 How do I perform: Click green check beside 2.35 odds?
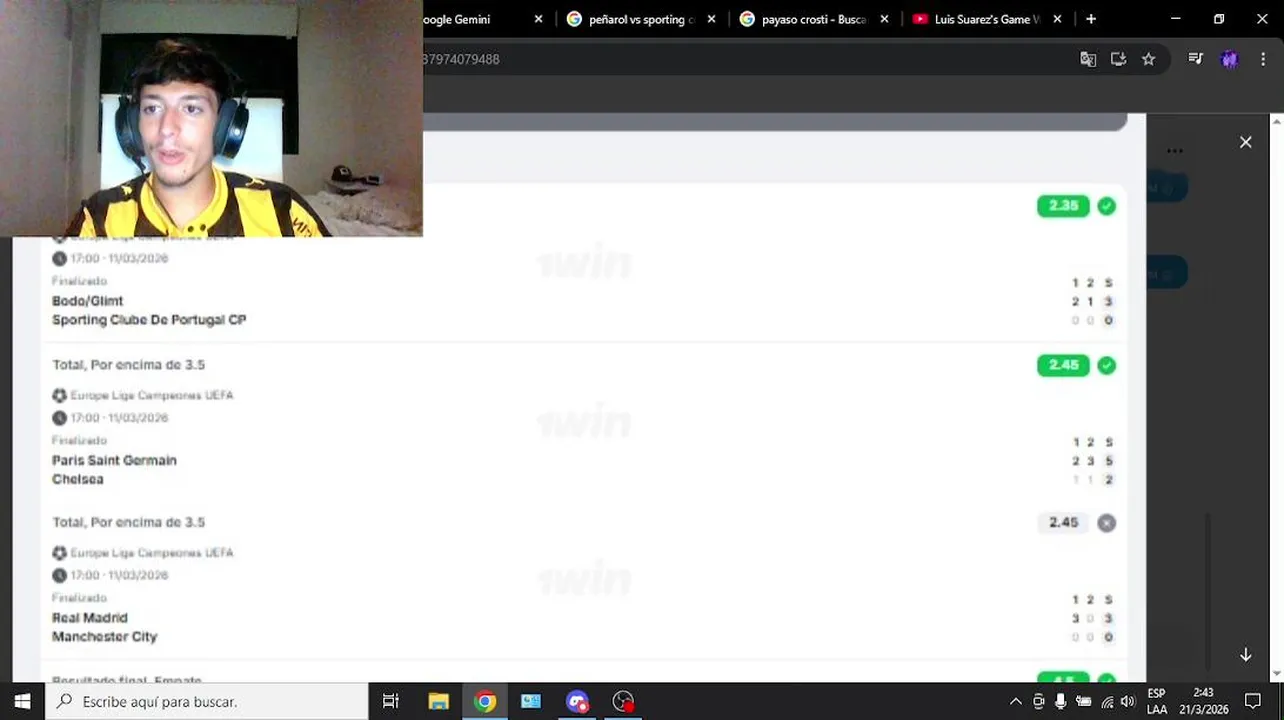tap(1106, 206)
